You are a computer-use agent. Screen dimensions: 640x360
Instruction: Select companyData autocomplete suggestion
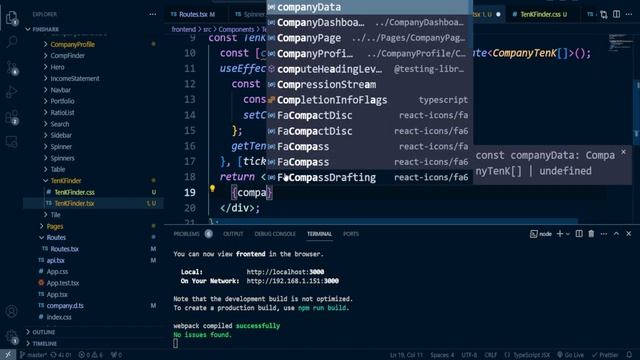[369, 7]
